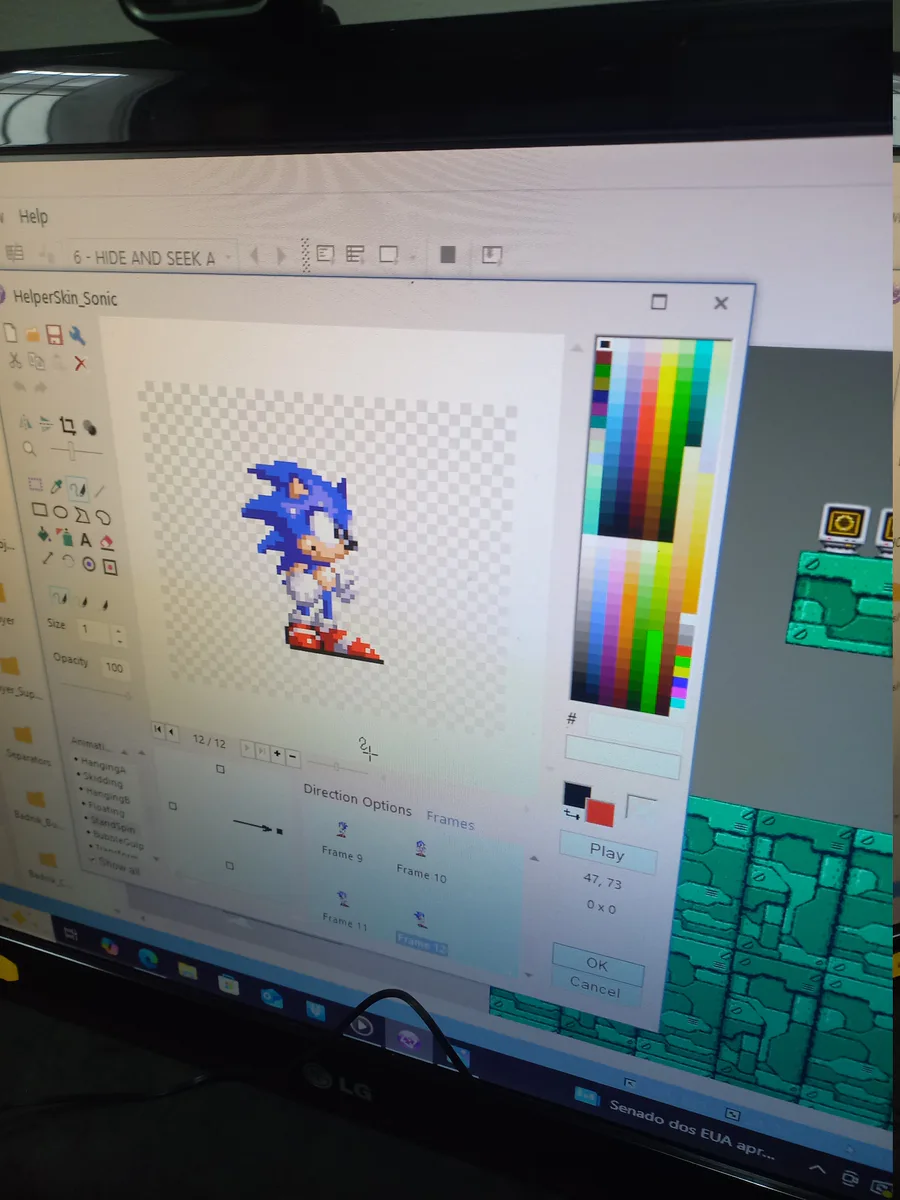Click the Play animation button
This screenshot has width=900, height=1200.
click(607, 852)
